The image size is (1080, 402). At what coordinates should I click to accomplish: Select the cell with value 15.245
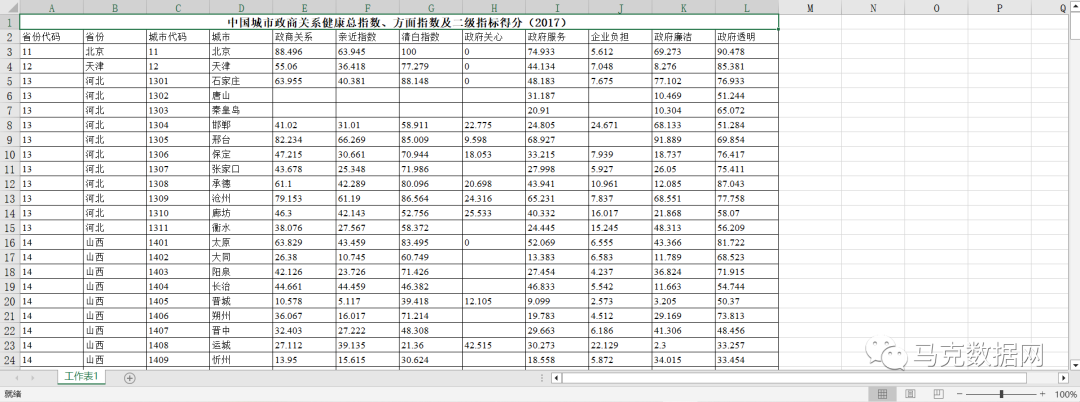click(621, 228)
